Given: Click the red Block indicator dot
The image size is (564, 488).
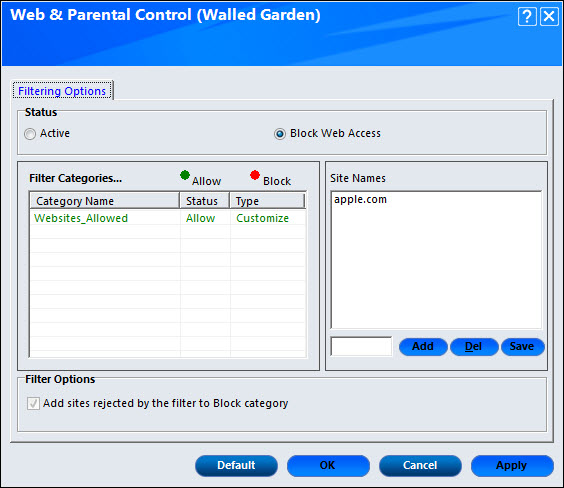Looking at the screenshot, I should [255, 175].
